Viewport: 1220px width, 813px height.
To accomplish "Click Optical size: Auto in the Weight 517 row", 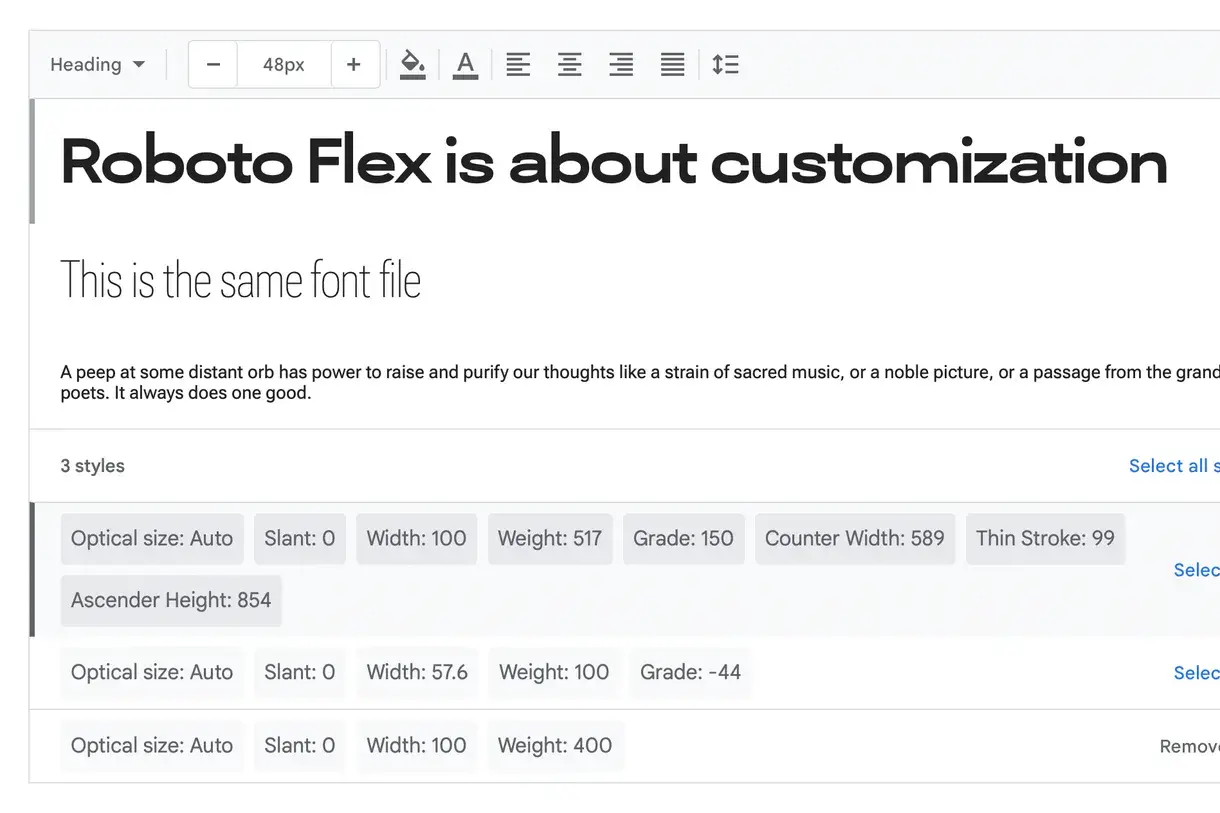I will 152,539.
